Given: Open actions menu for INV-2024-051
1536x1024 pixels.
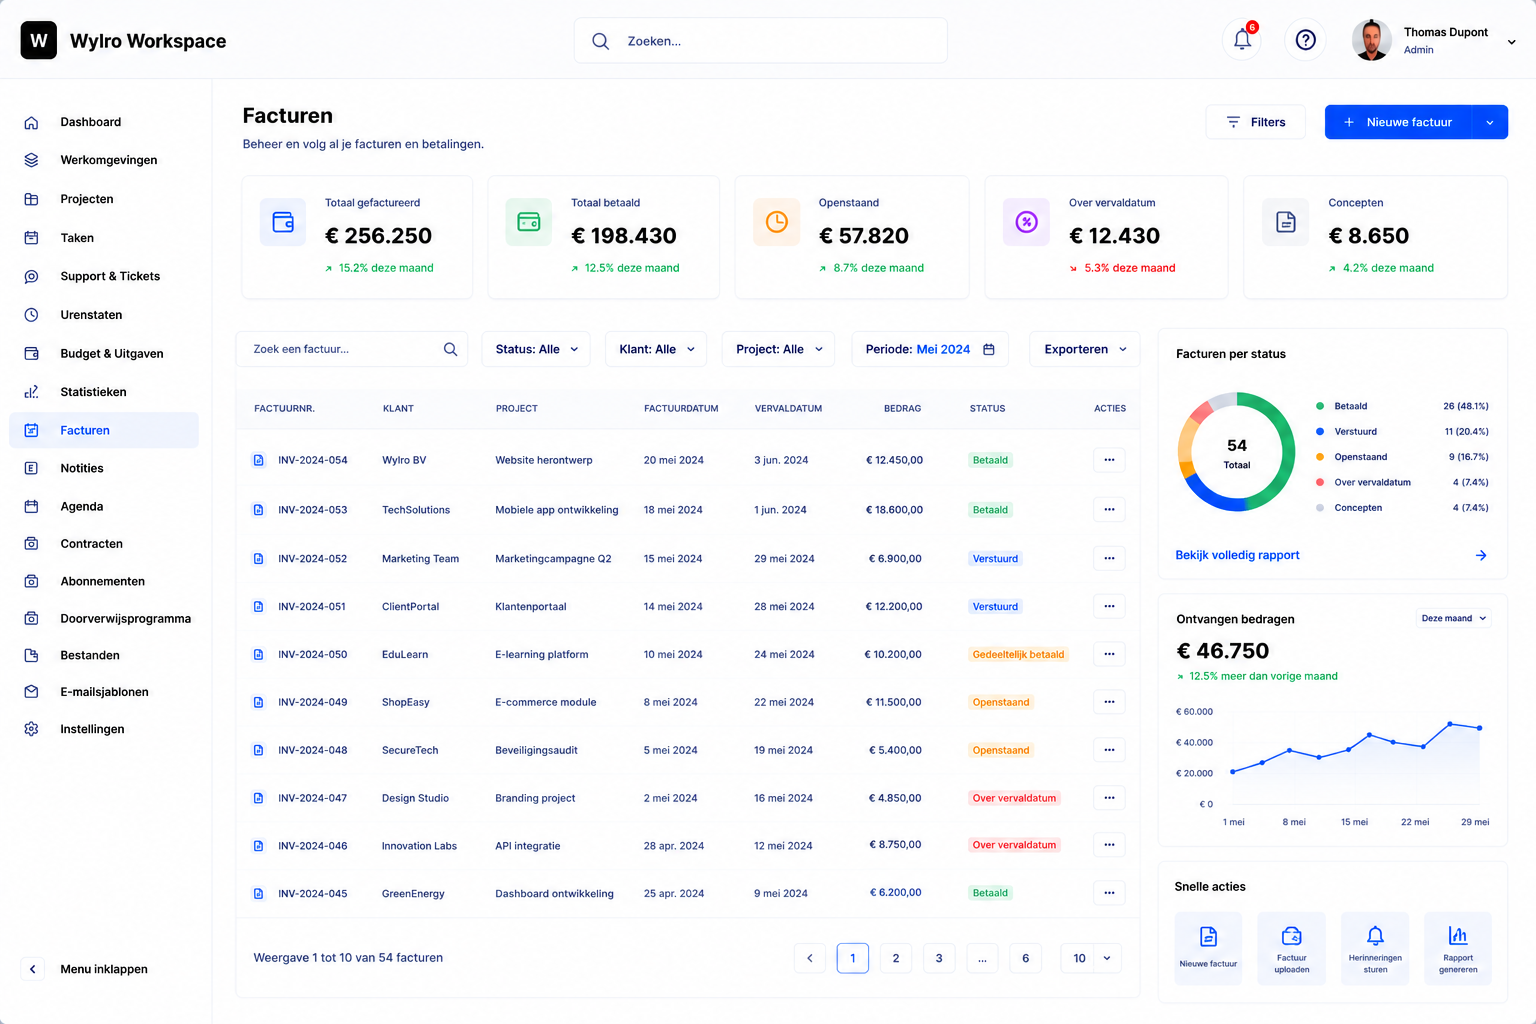Looking at the screenshot, I should [x=1109, y=606].
